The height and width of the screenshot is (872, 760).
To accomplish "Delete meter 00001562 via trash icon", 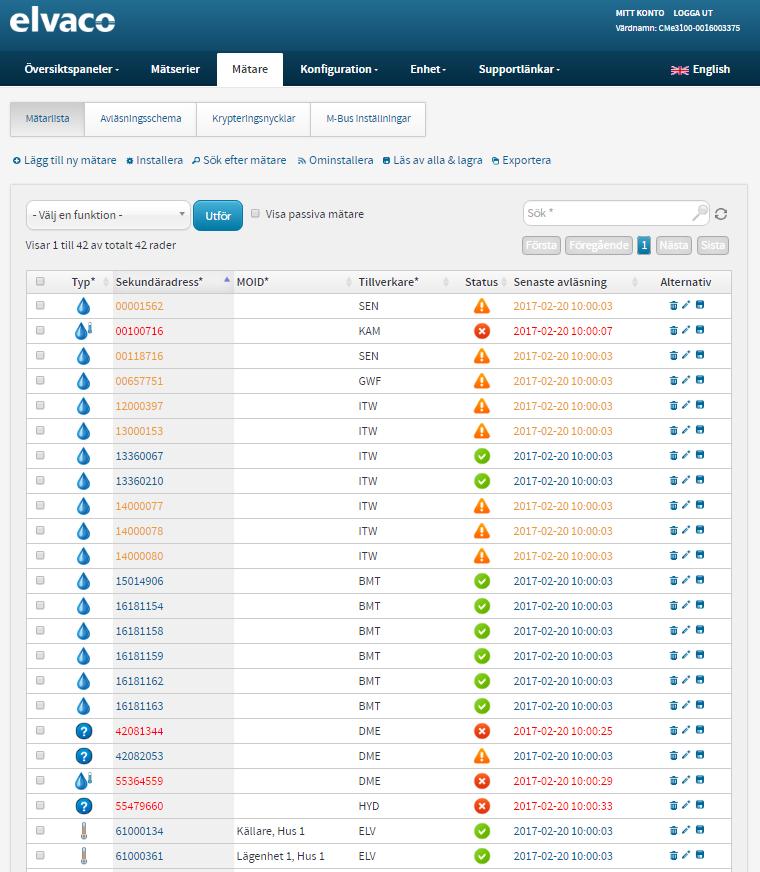I will click(x=673, y=305).
